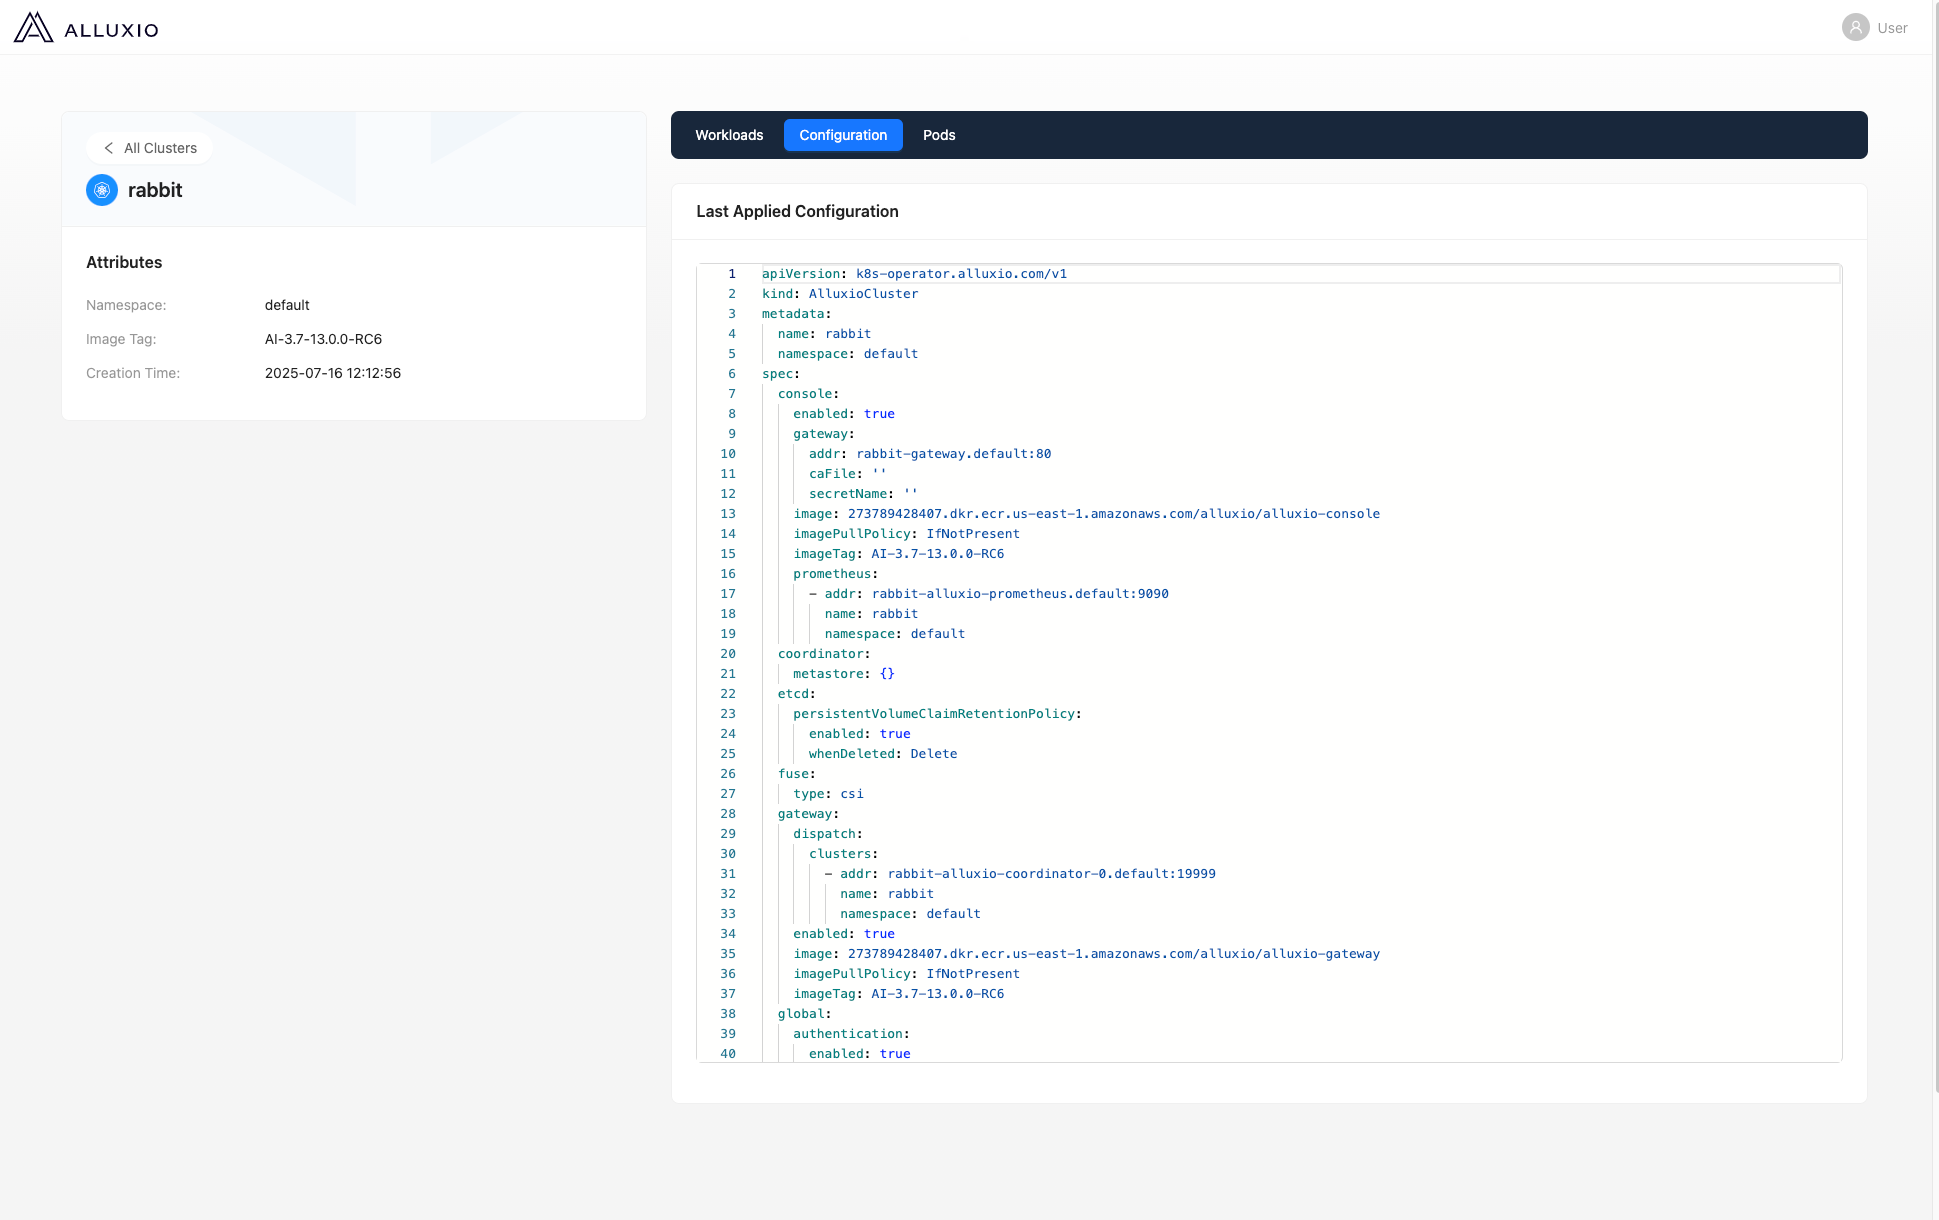This screenshot has height=1220, width=1939.
Task: Click the ALLUXIO wordmark text
Action: coord(111,30)
